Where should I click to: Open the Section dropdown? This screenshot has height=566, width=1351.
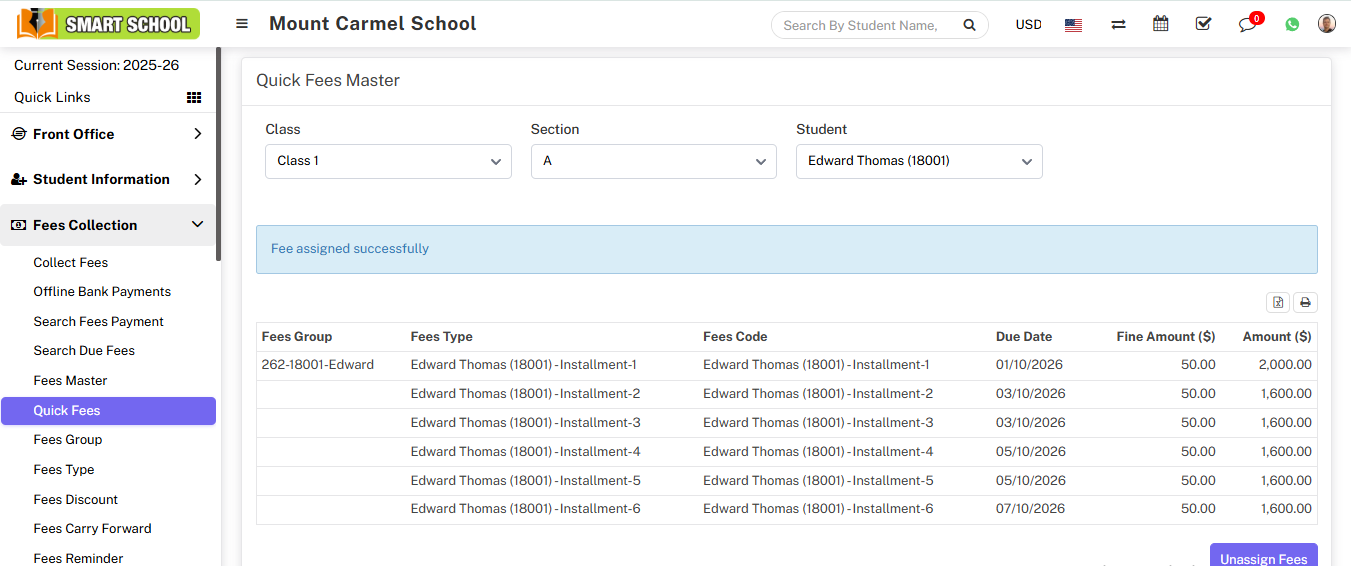coord(653,161)
